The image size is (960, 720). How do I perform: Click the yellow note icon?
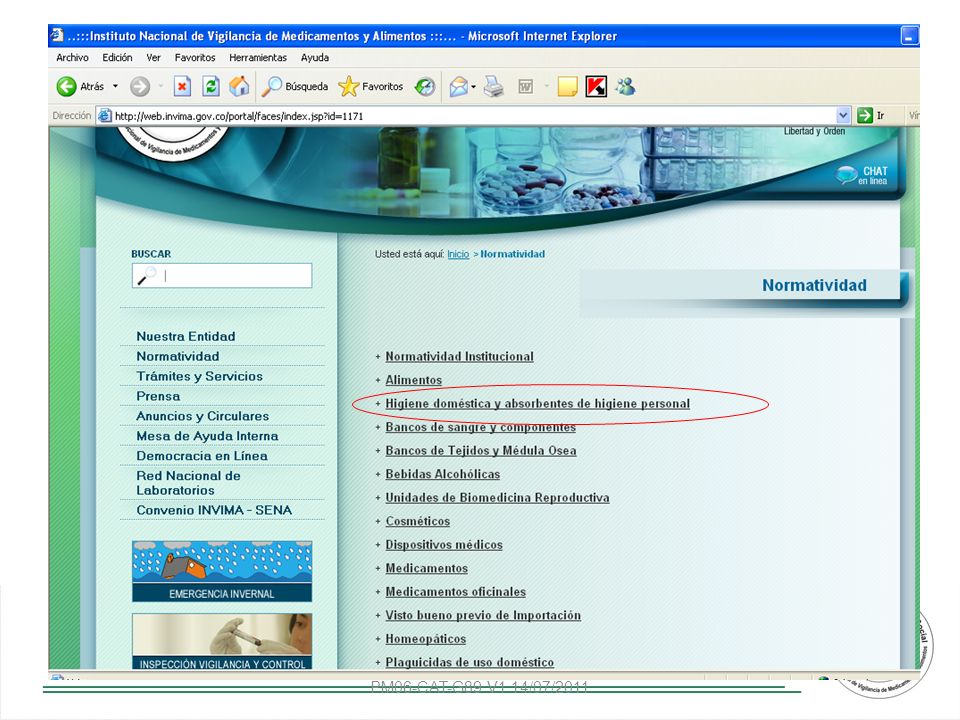568,86
